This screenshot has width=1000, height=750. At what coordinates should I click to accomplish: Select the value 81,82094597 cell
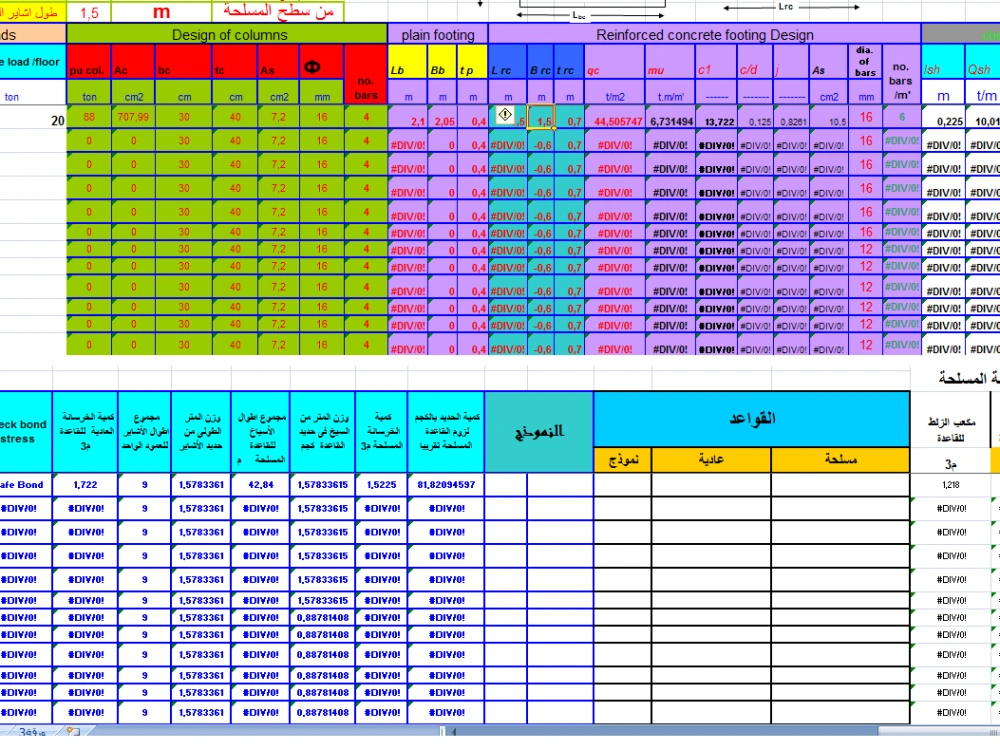446,485
